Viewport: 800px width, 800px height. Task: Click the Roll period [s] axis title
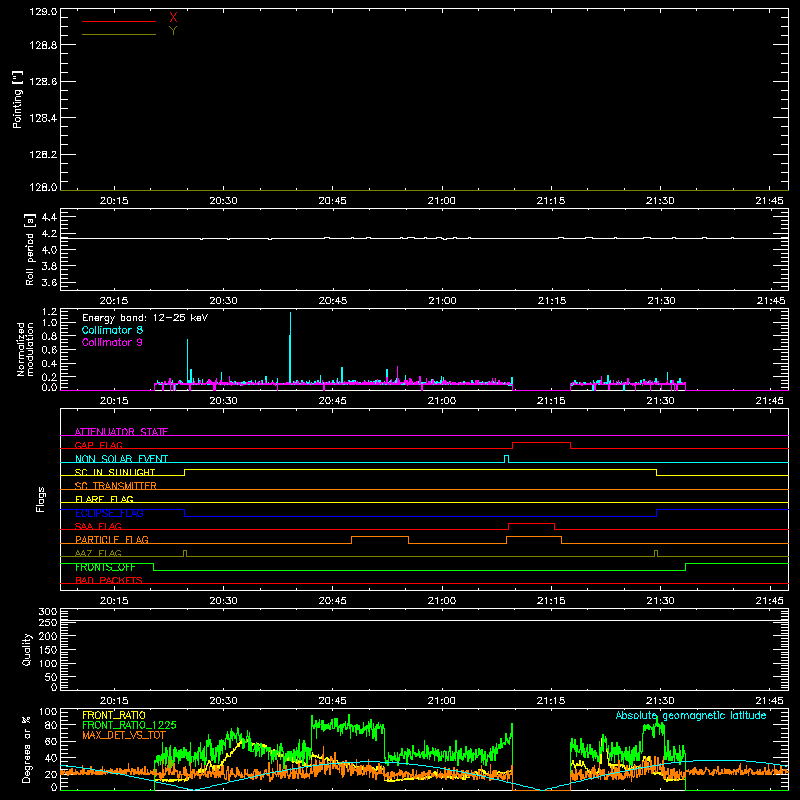30,249
